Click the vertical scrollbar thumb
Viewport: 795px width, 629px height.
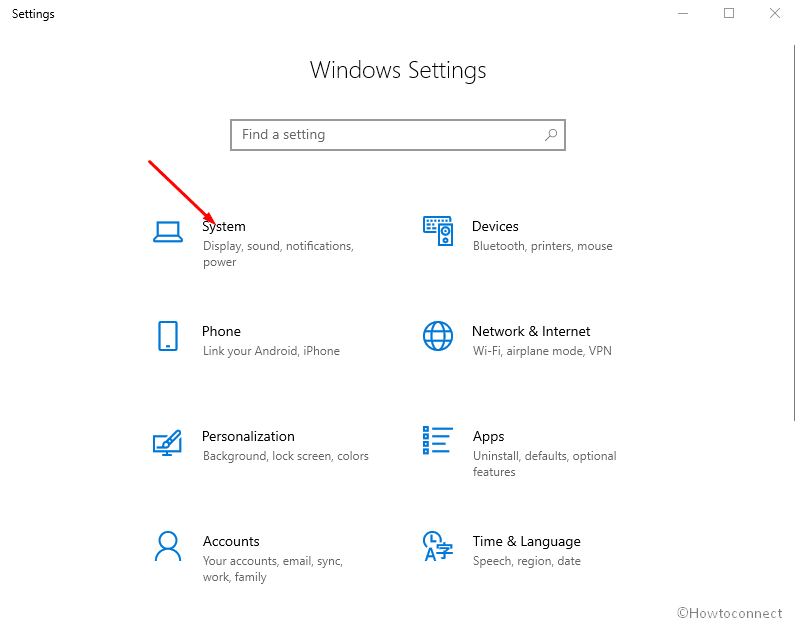(793, 233)
